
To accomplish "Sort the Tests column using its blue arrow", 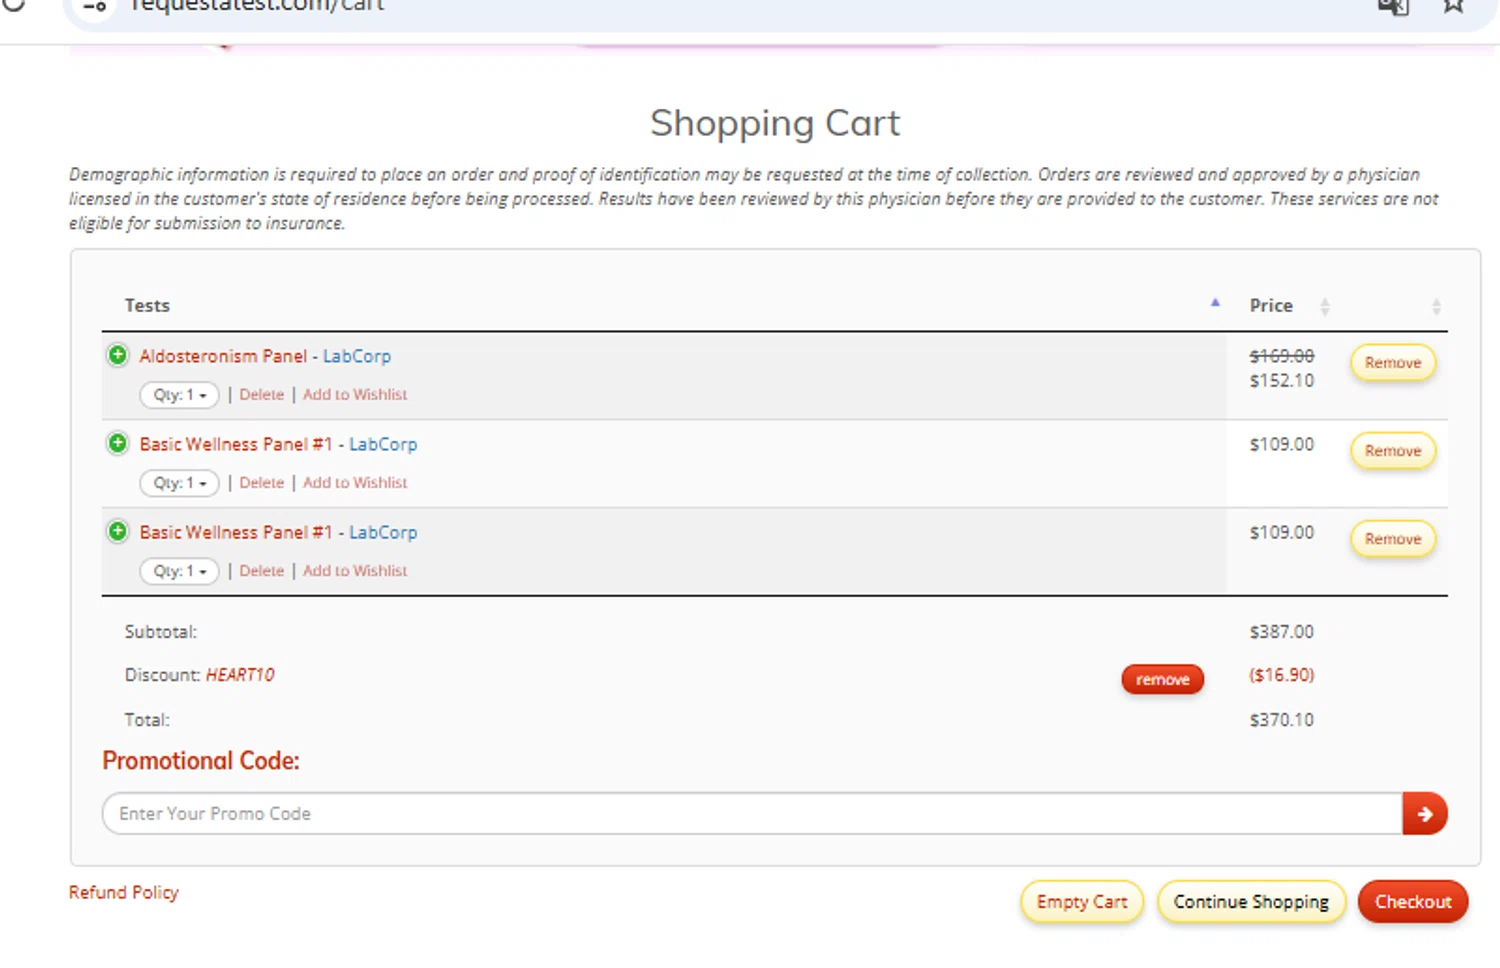I will point(1215,303).
